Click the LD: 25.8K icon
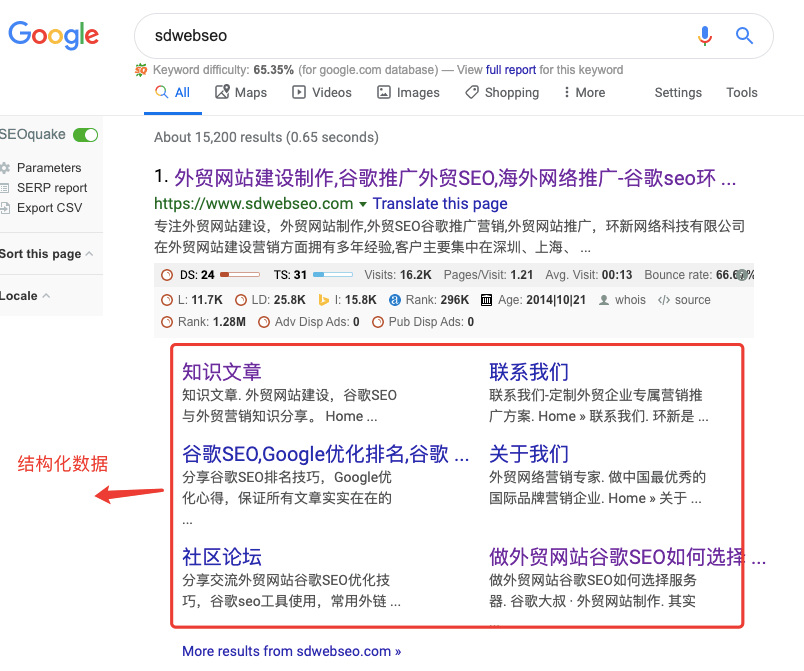 pos(240,300)
